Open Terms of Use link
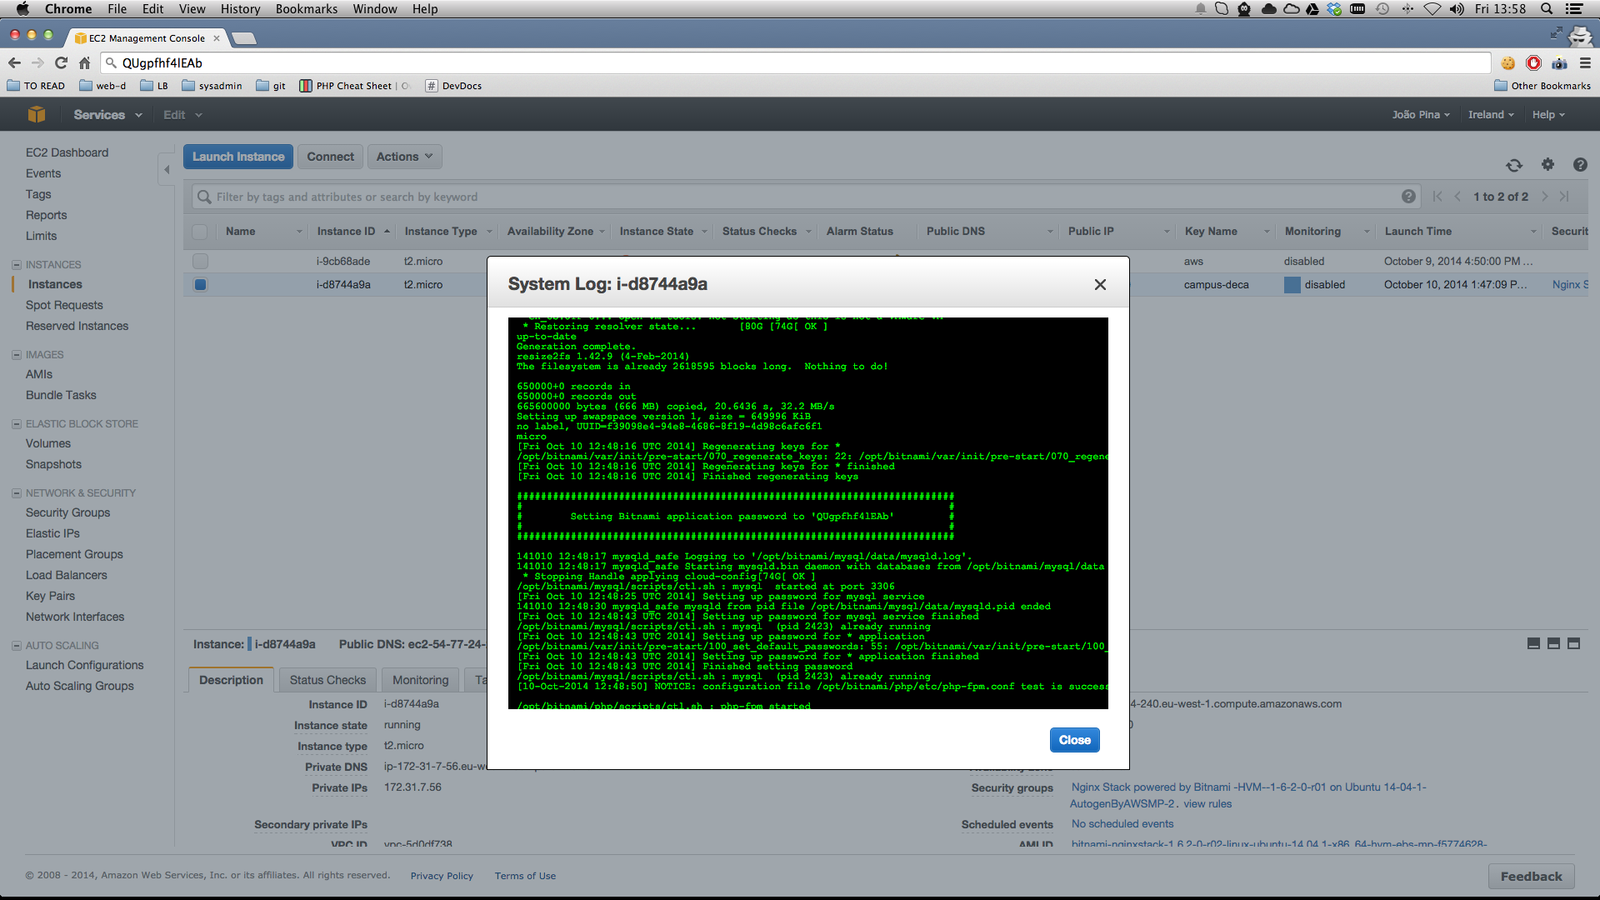The image size is (1600, 900). coord(525,876)
